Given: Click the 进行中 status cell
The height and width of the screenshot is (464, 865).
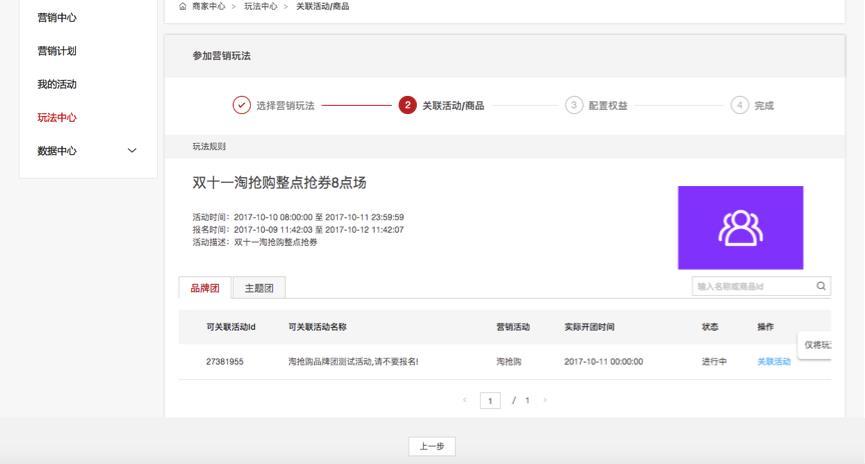Looking at the screenshot, I should click(x=714, y=361).
